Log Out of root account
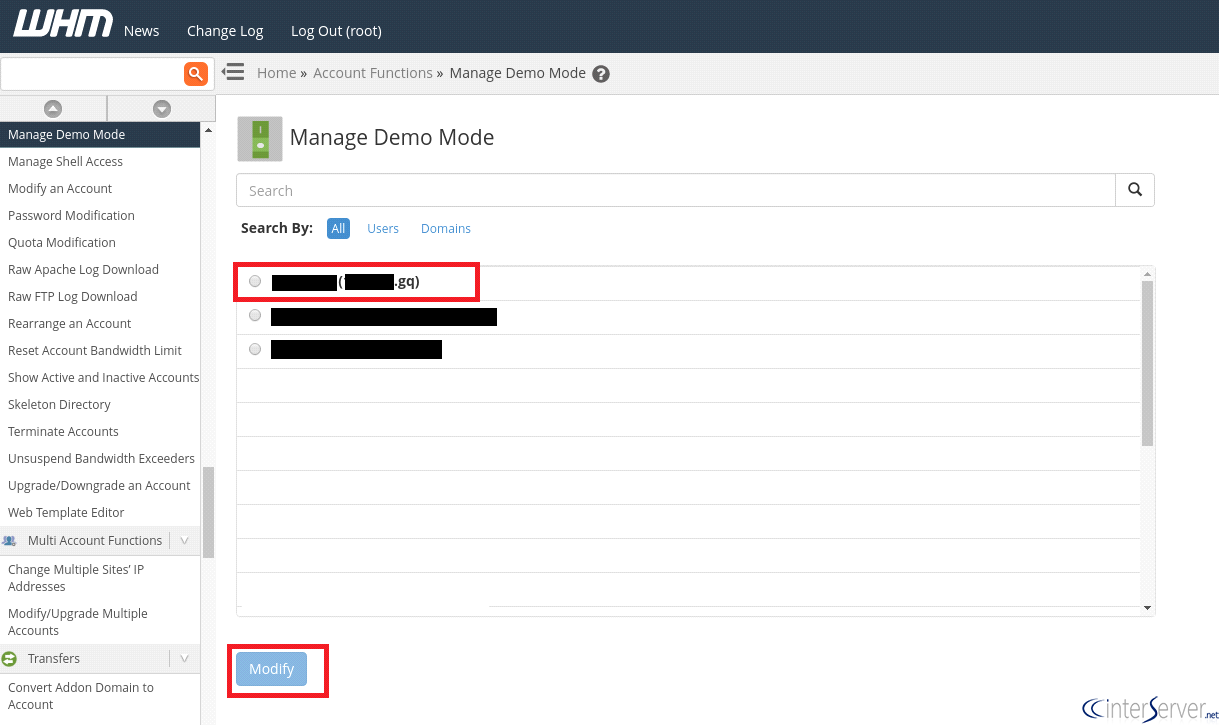The image size is (1219, 725). pyautogui.click(x=336, y=31)
